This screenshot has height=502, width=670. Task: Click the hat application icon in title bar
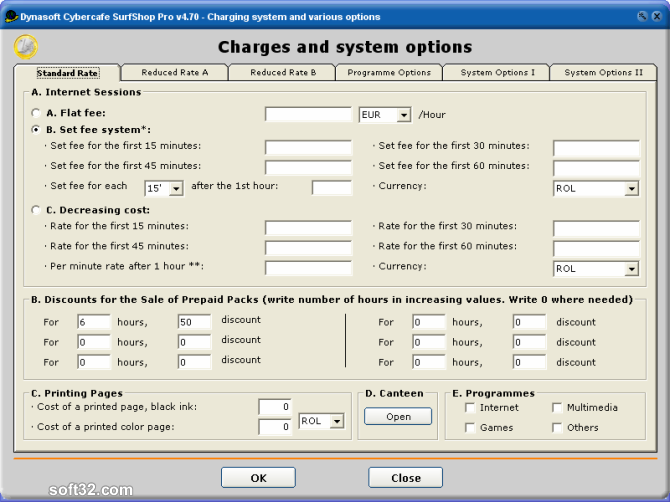click(11, 17)
